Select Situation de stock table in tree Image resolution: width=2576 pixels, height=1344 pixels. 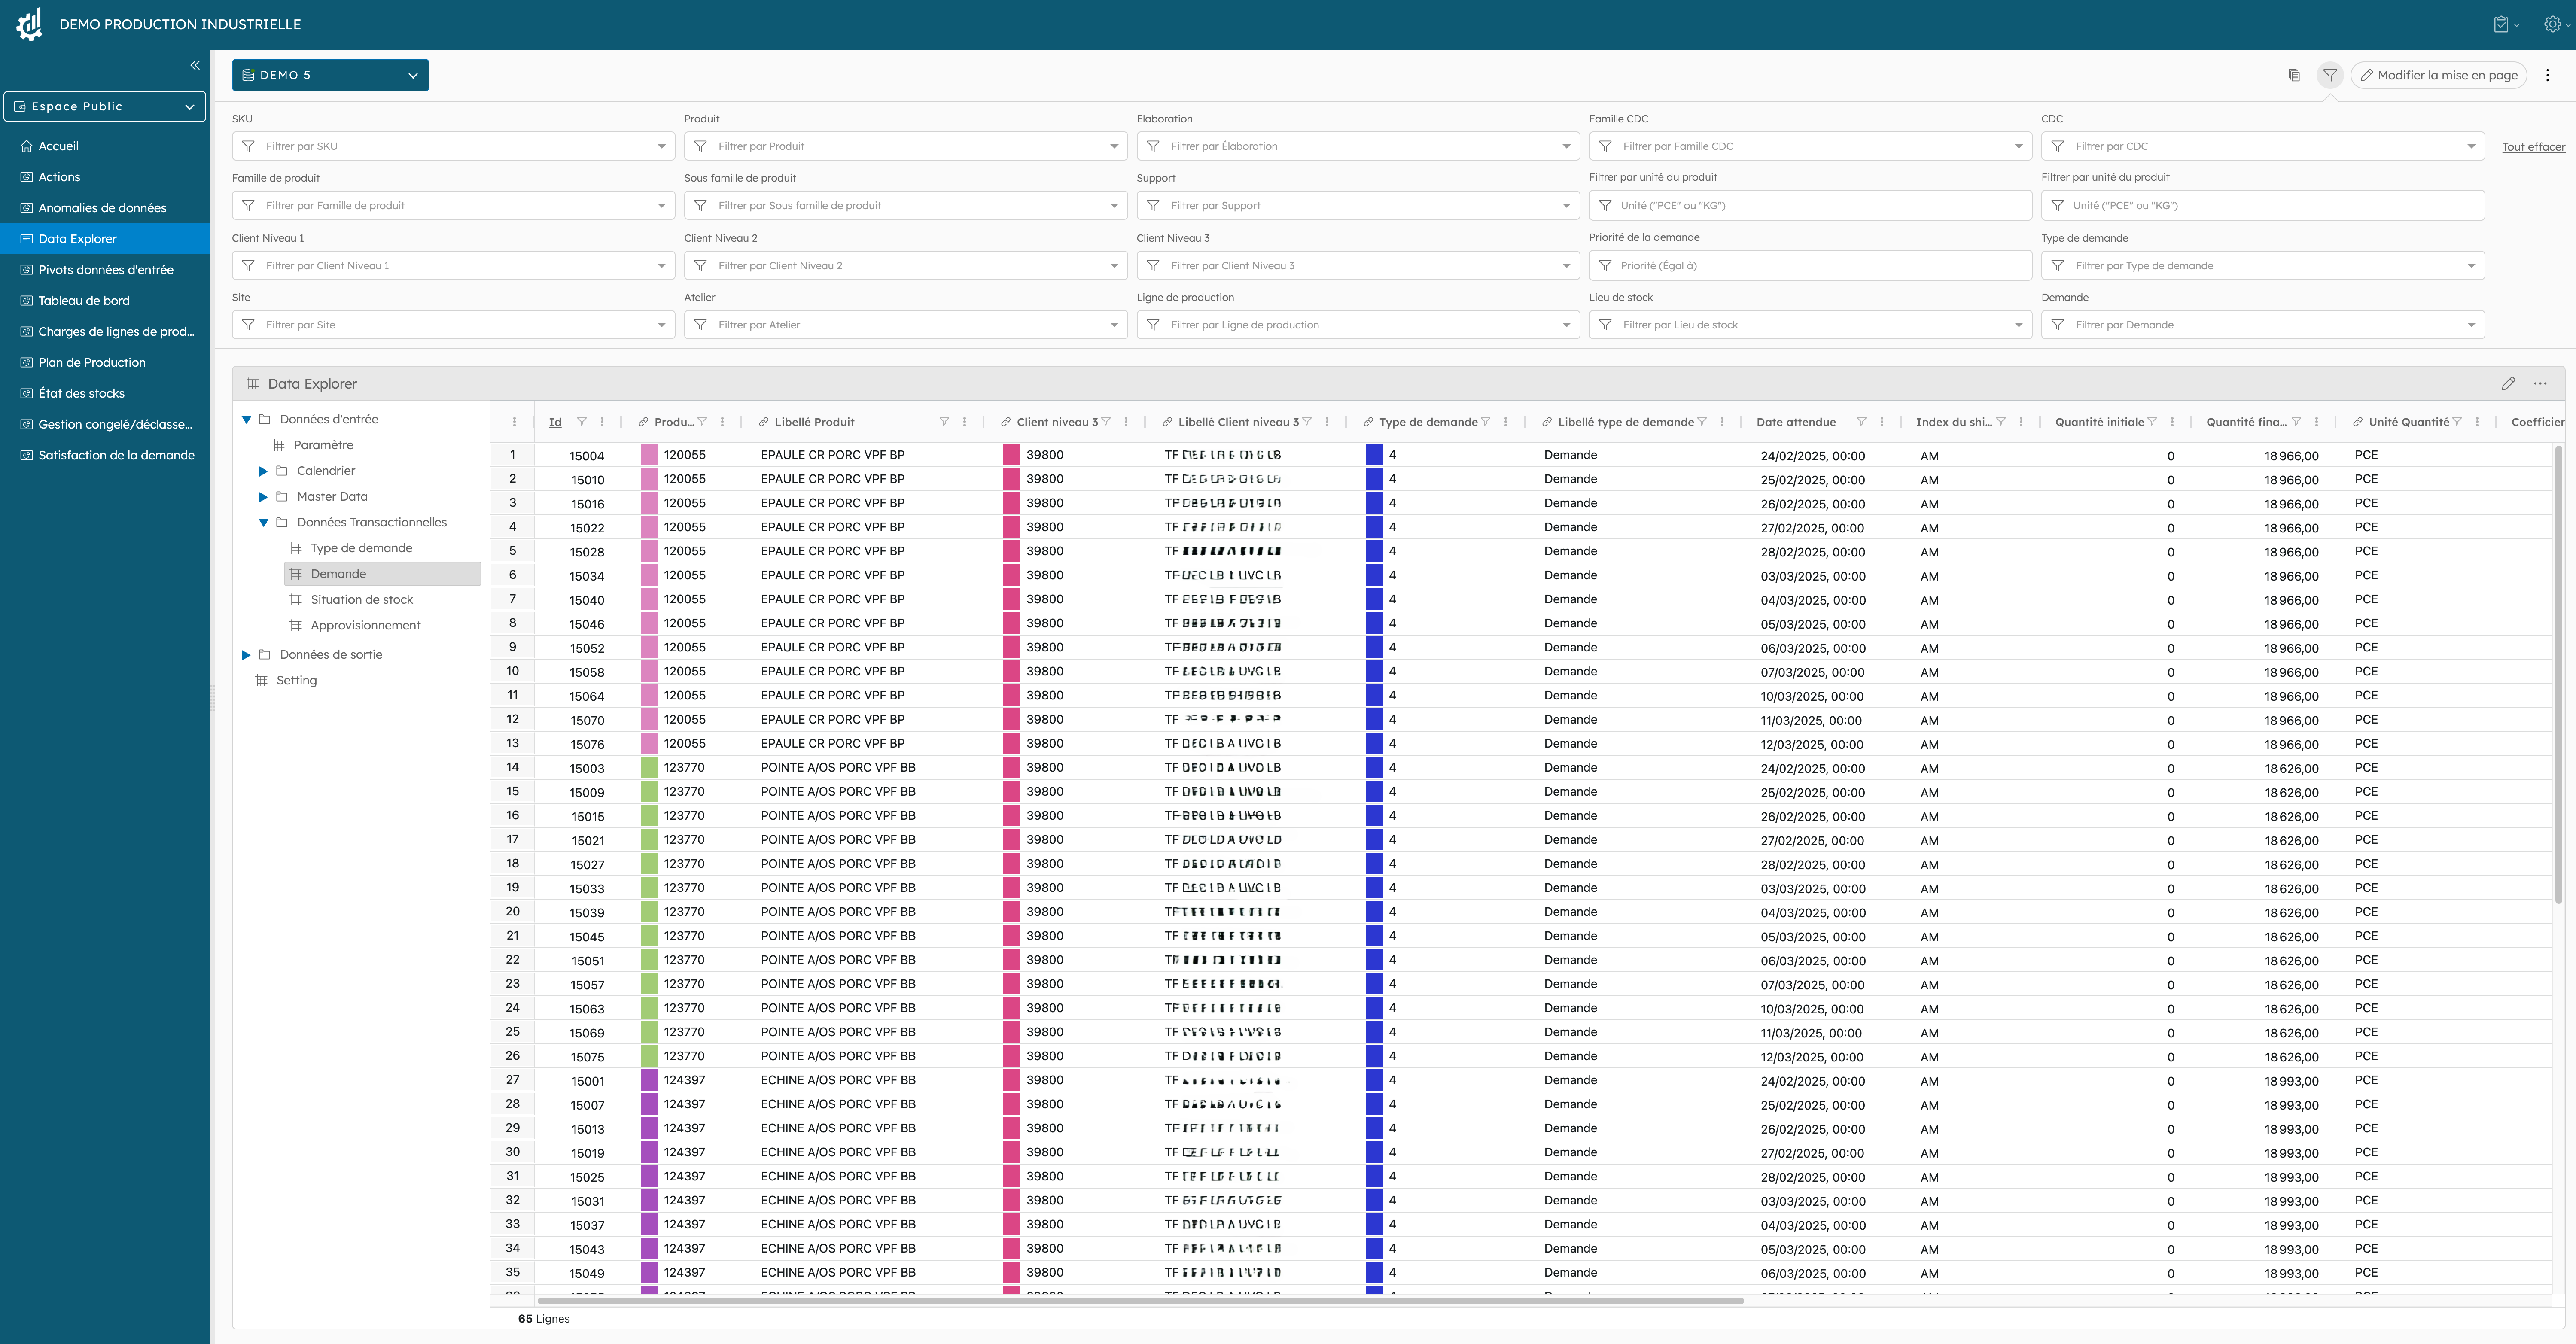(361, 600)
